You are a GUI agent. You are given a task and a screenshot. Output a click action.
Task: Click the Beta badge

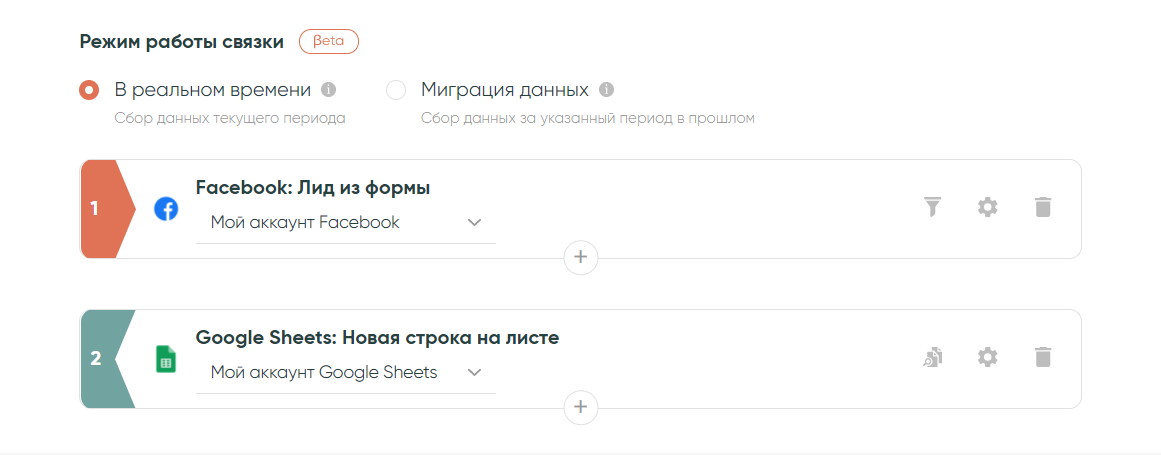pos(328,42)
